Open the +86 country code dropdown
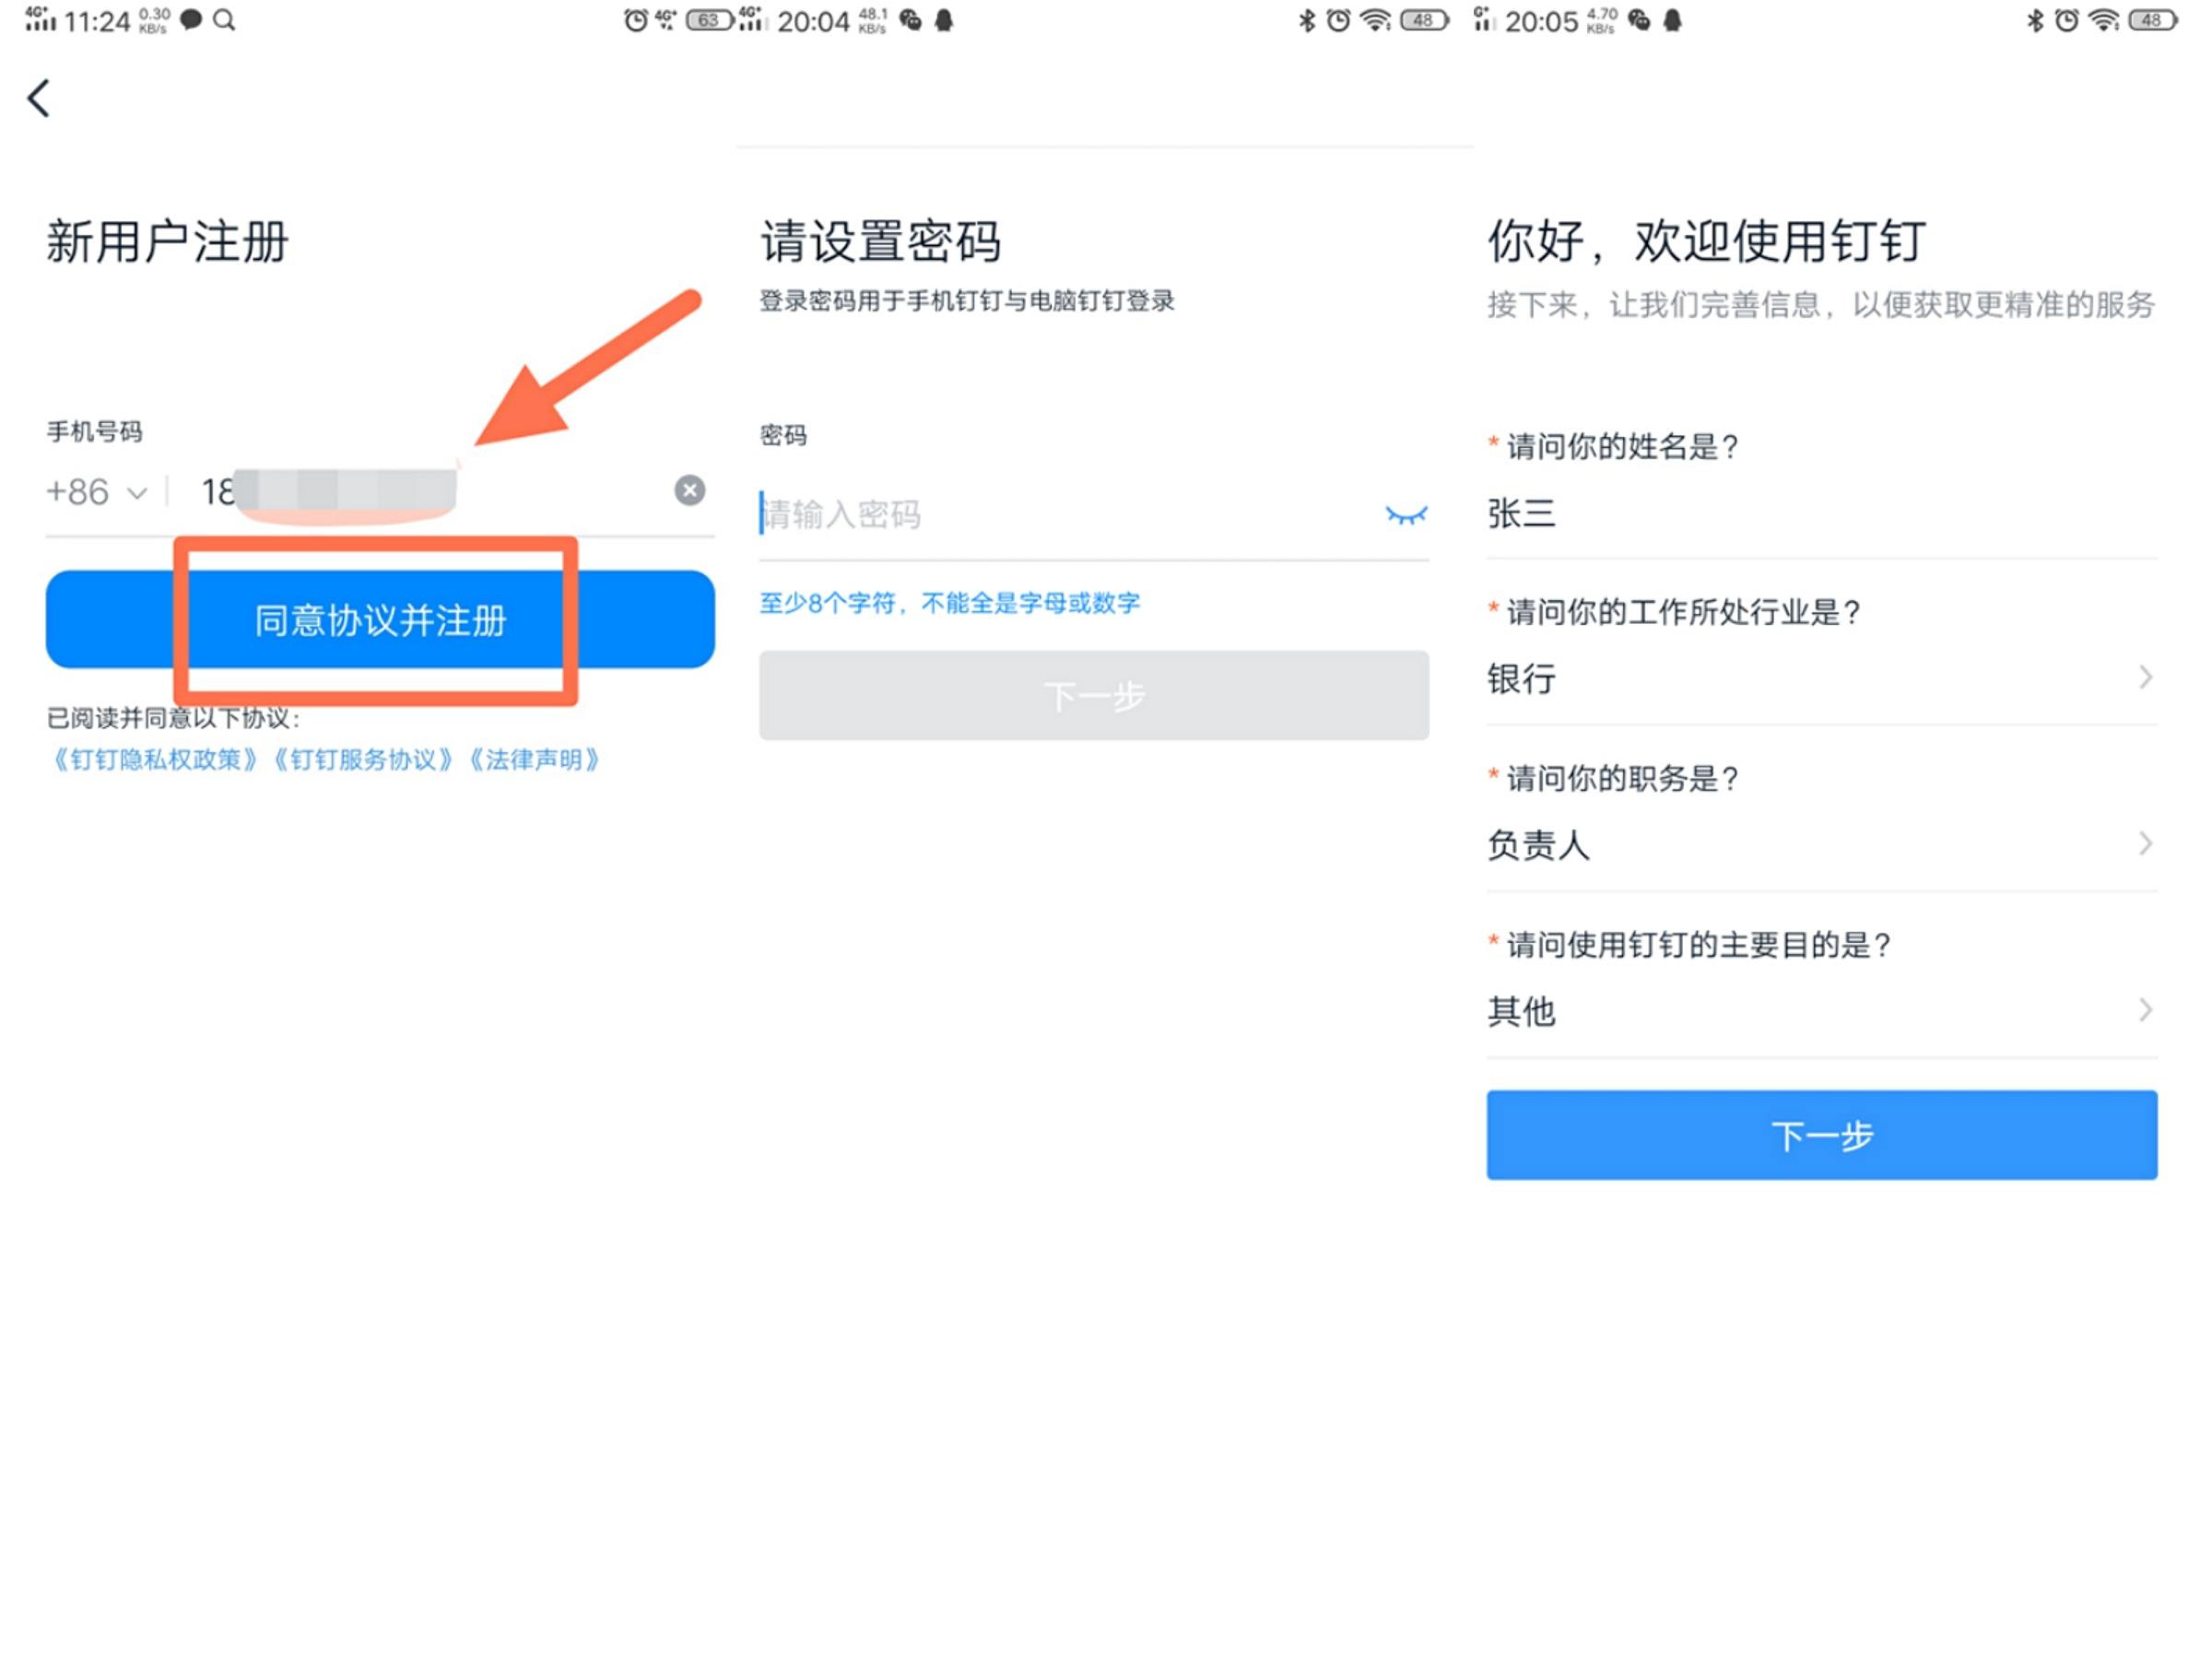 coord(97,492)
